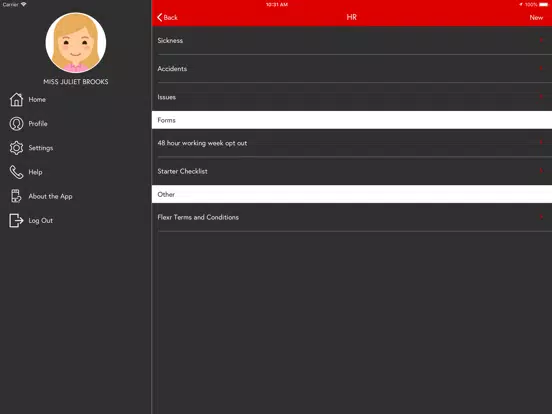Open Flexr Terms and Conditions
The height and width of the screenshot is (414, 552).
click(x=352, y=217)
